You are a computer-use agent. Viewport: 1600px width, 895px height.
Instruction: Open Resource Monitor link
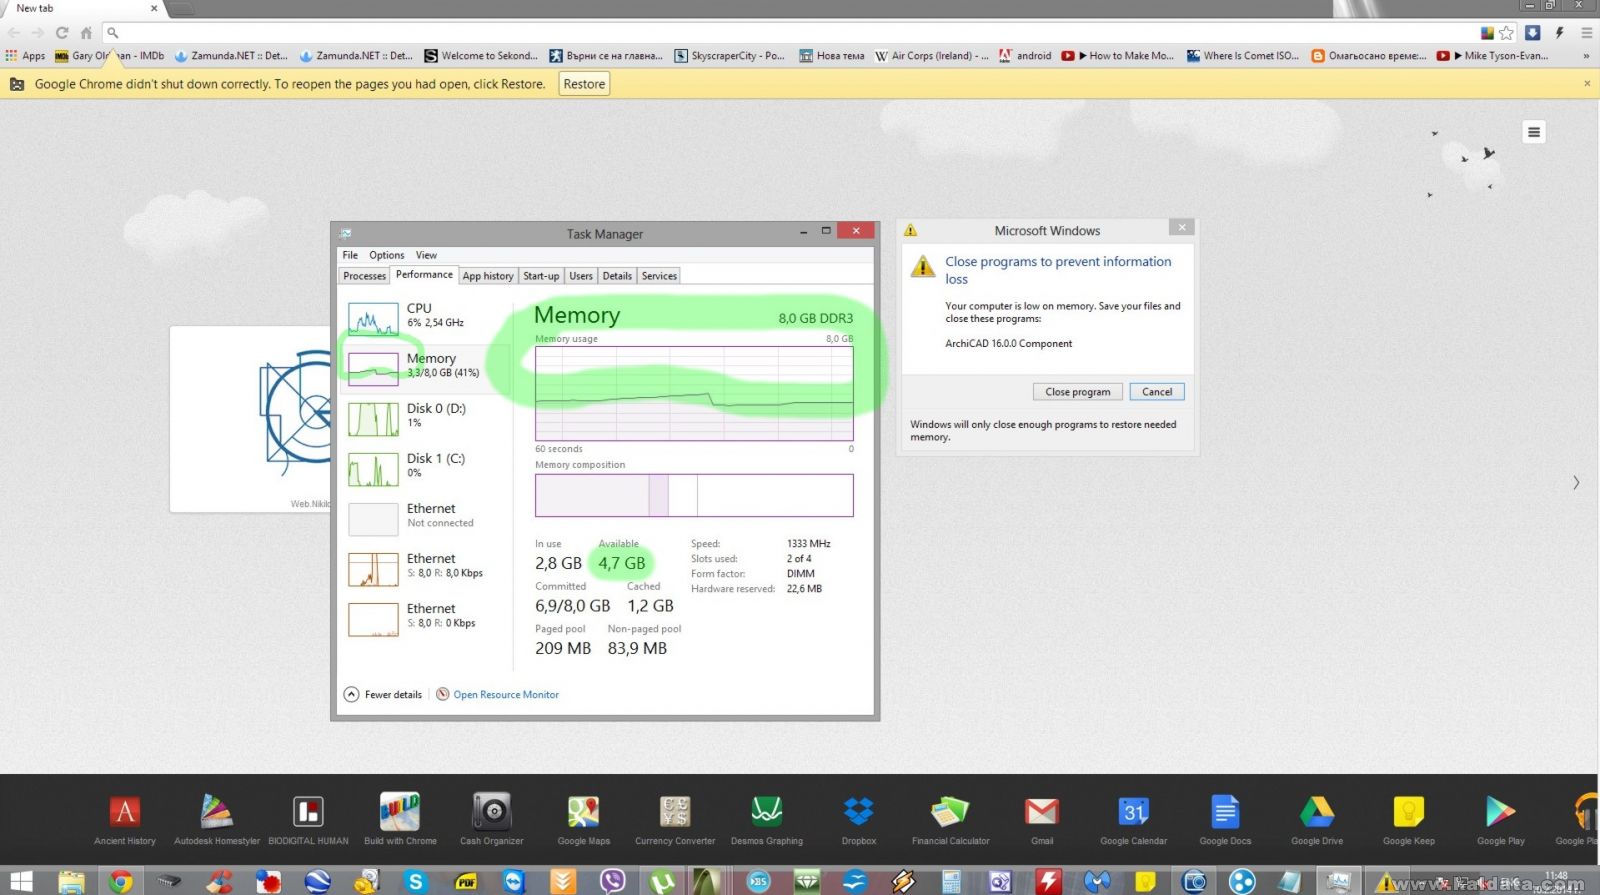pyautogui.click(x=506, y=695)
